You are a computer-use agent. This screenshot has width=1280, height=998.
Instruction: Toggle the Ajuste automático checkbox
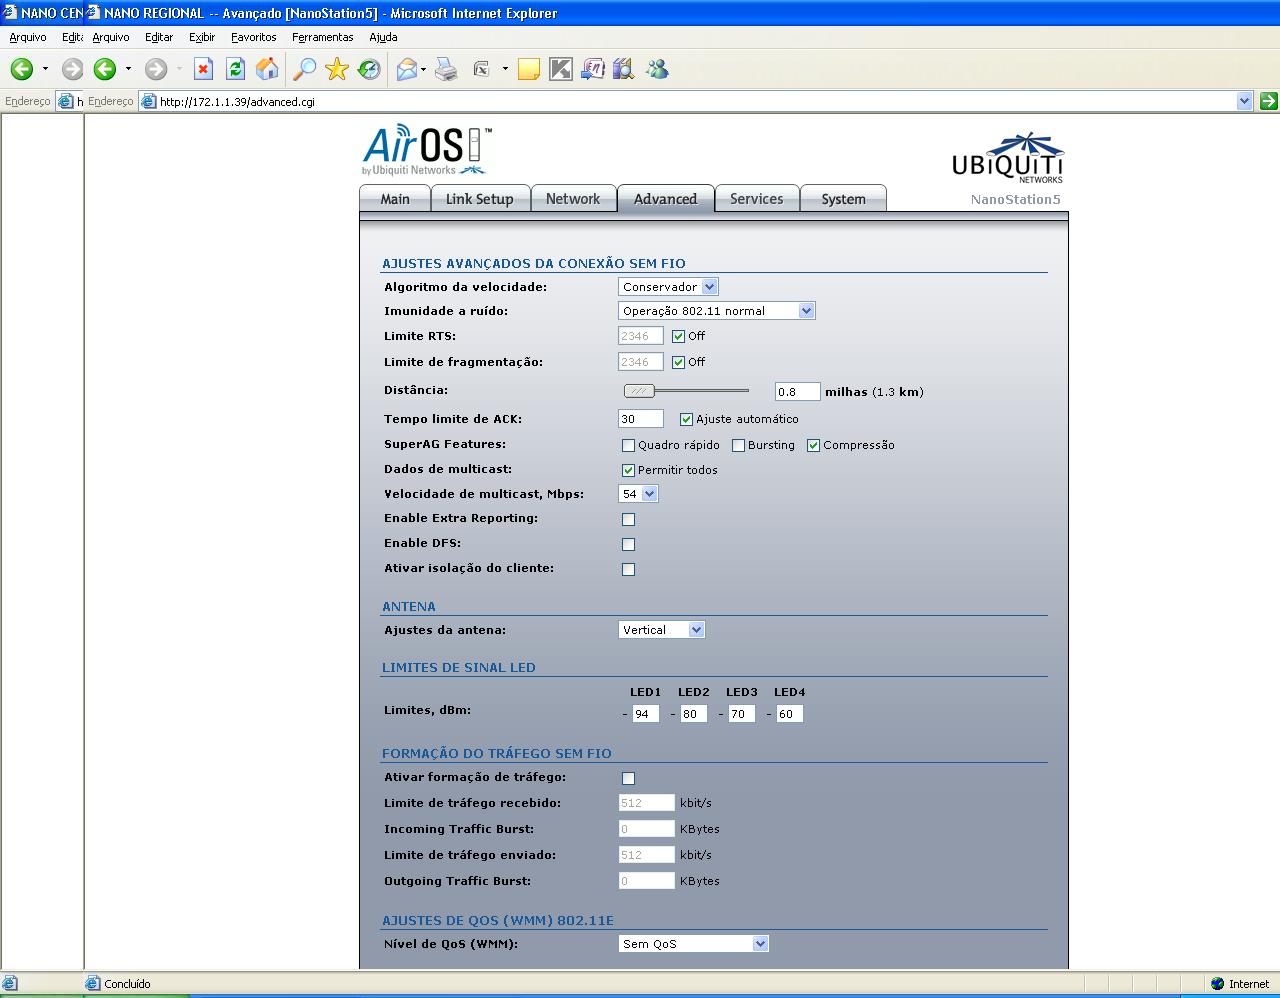(x=686, y=420)
